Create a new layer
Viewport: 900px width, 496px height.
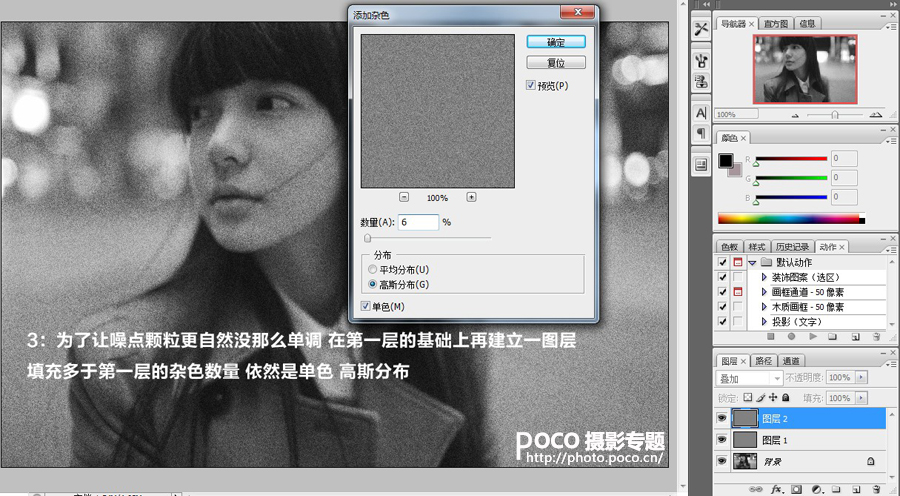856,489
